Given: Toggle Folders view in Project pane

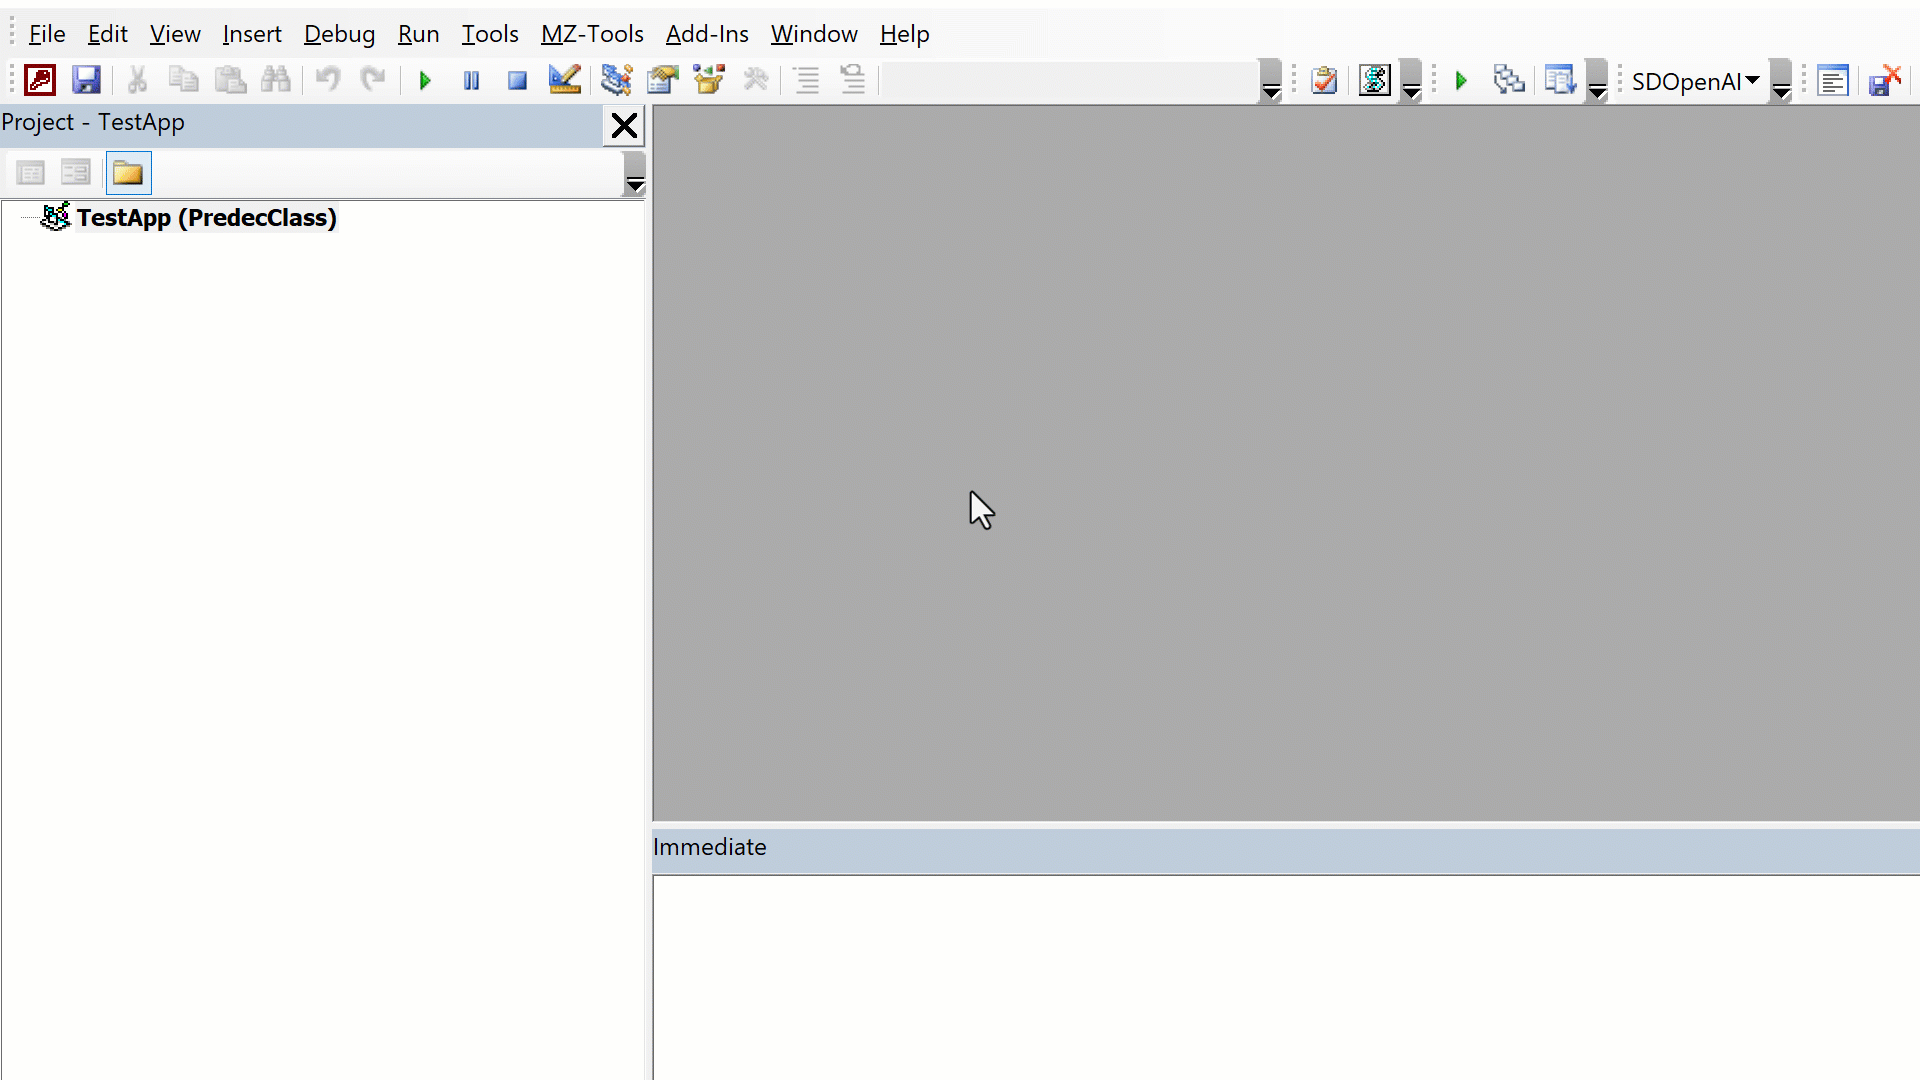Looking at the screenshot, I should 128,173.
